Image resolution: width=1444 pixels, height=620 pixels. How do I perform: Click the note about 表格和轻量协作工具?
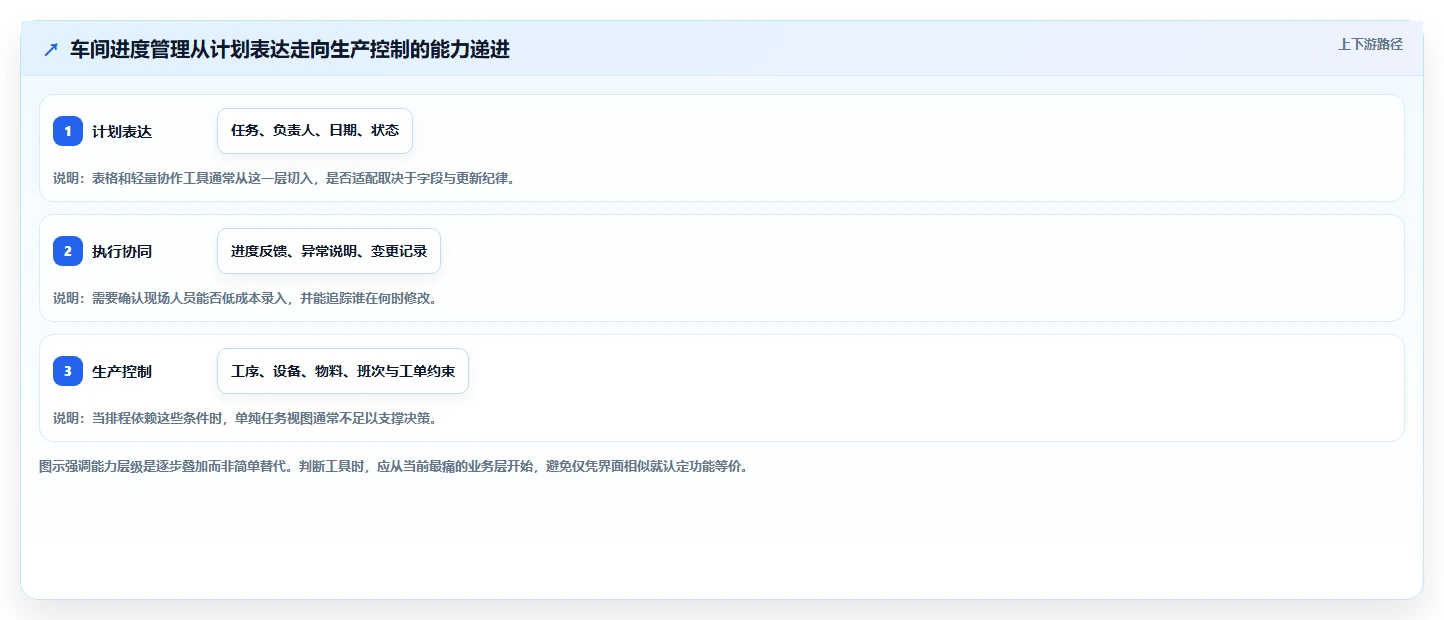[284, 178]
